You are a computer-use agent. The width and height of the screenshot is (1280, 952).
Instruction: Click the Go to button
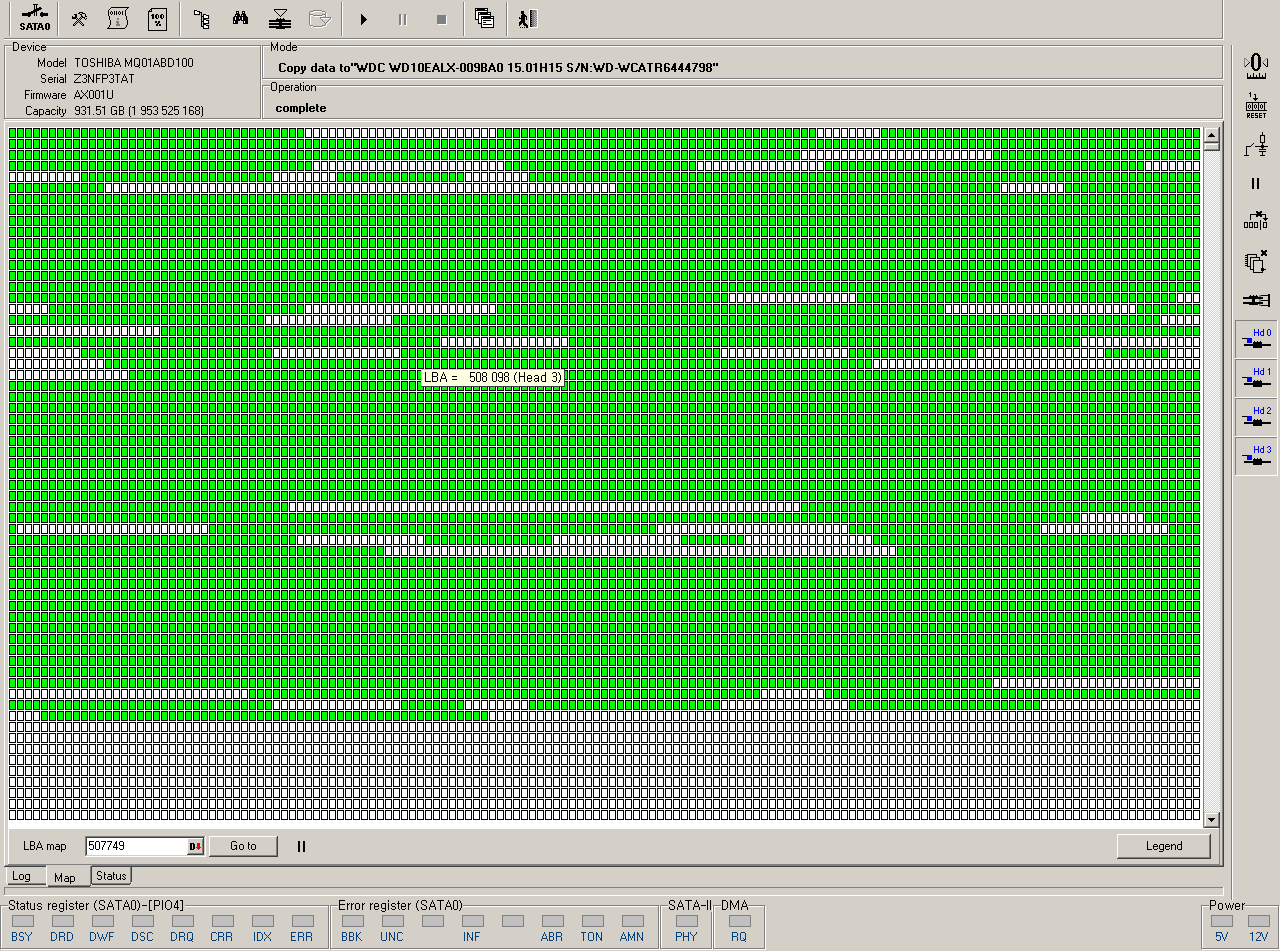pyautogui.click(x=243, y=846)
